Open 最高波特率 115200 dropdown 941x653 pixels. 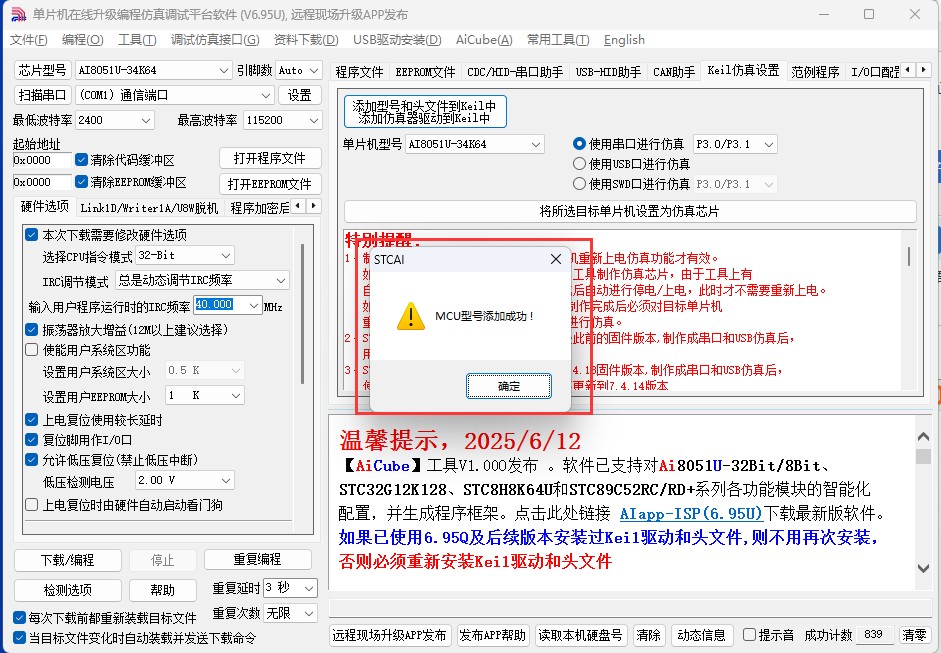(283, 120)
